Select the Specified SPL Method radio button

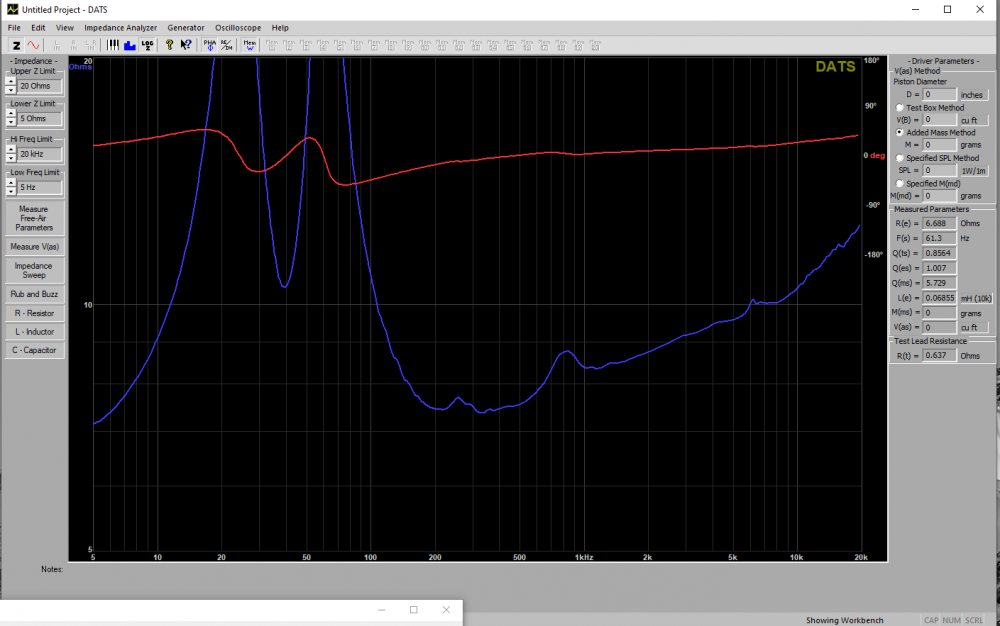pos(900,158)
